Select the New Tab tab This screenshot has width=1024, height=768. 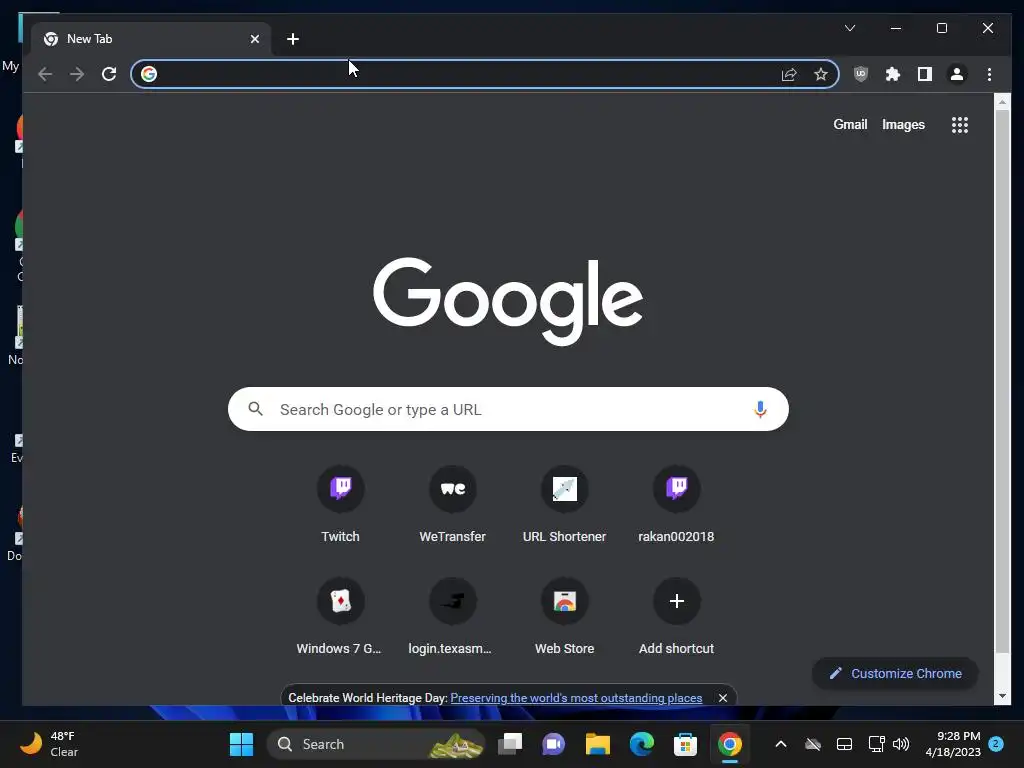click(150, 39)
